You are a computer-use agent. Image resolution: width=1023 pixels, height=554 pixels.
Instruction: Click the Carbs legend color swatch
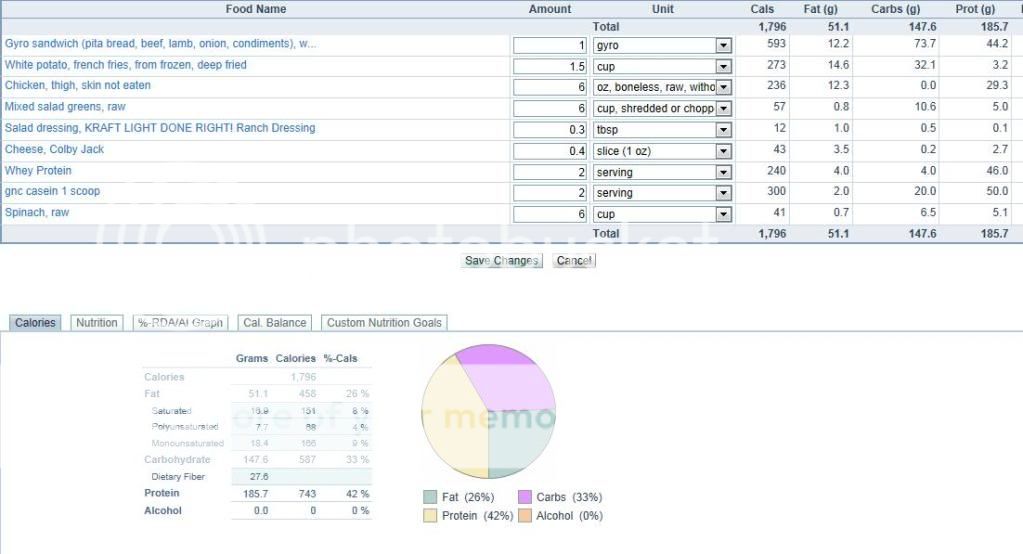525,497
